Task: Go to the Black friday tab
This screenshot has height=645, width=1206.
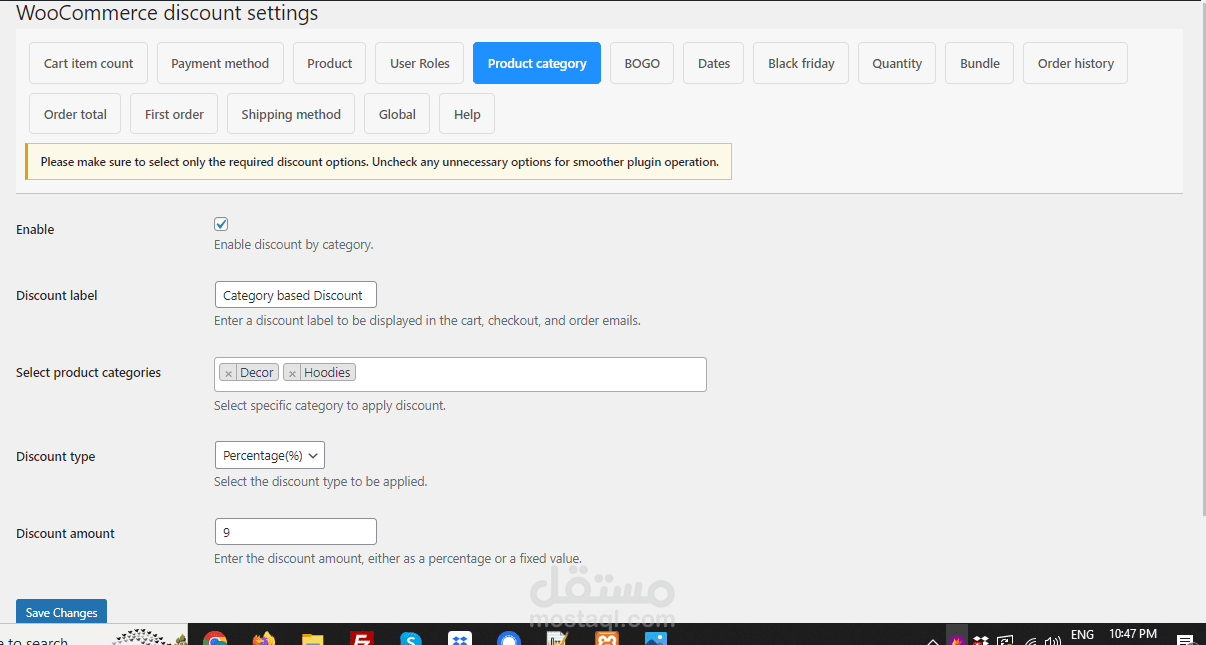Action: click(801, 63)
